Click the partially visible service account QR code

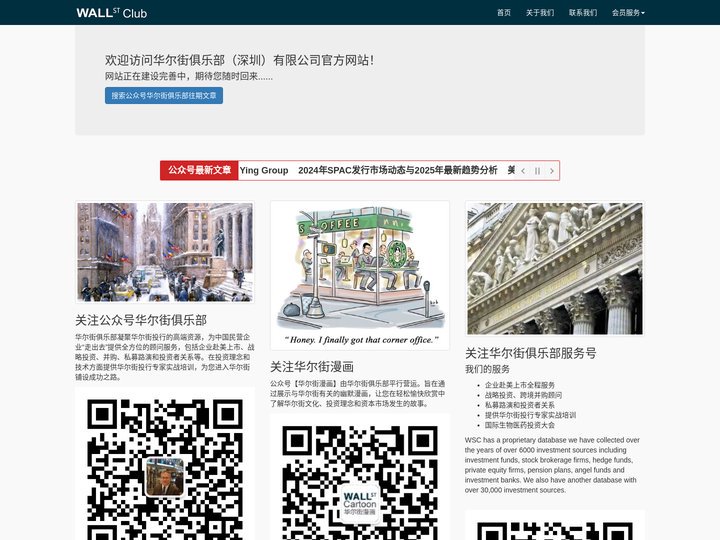(555, 525)
